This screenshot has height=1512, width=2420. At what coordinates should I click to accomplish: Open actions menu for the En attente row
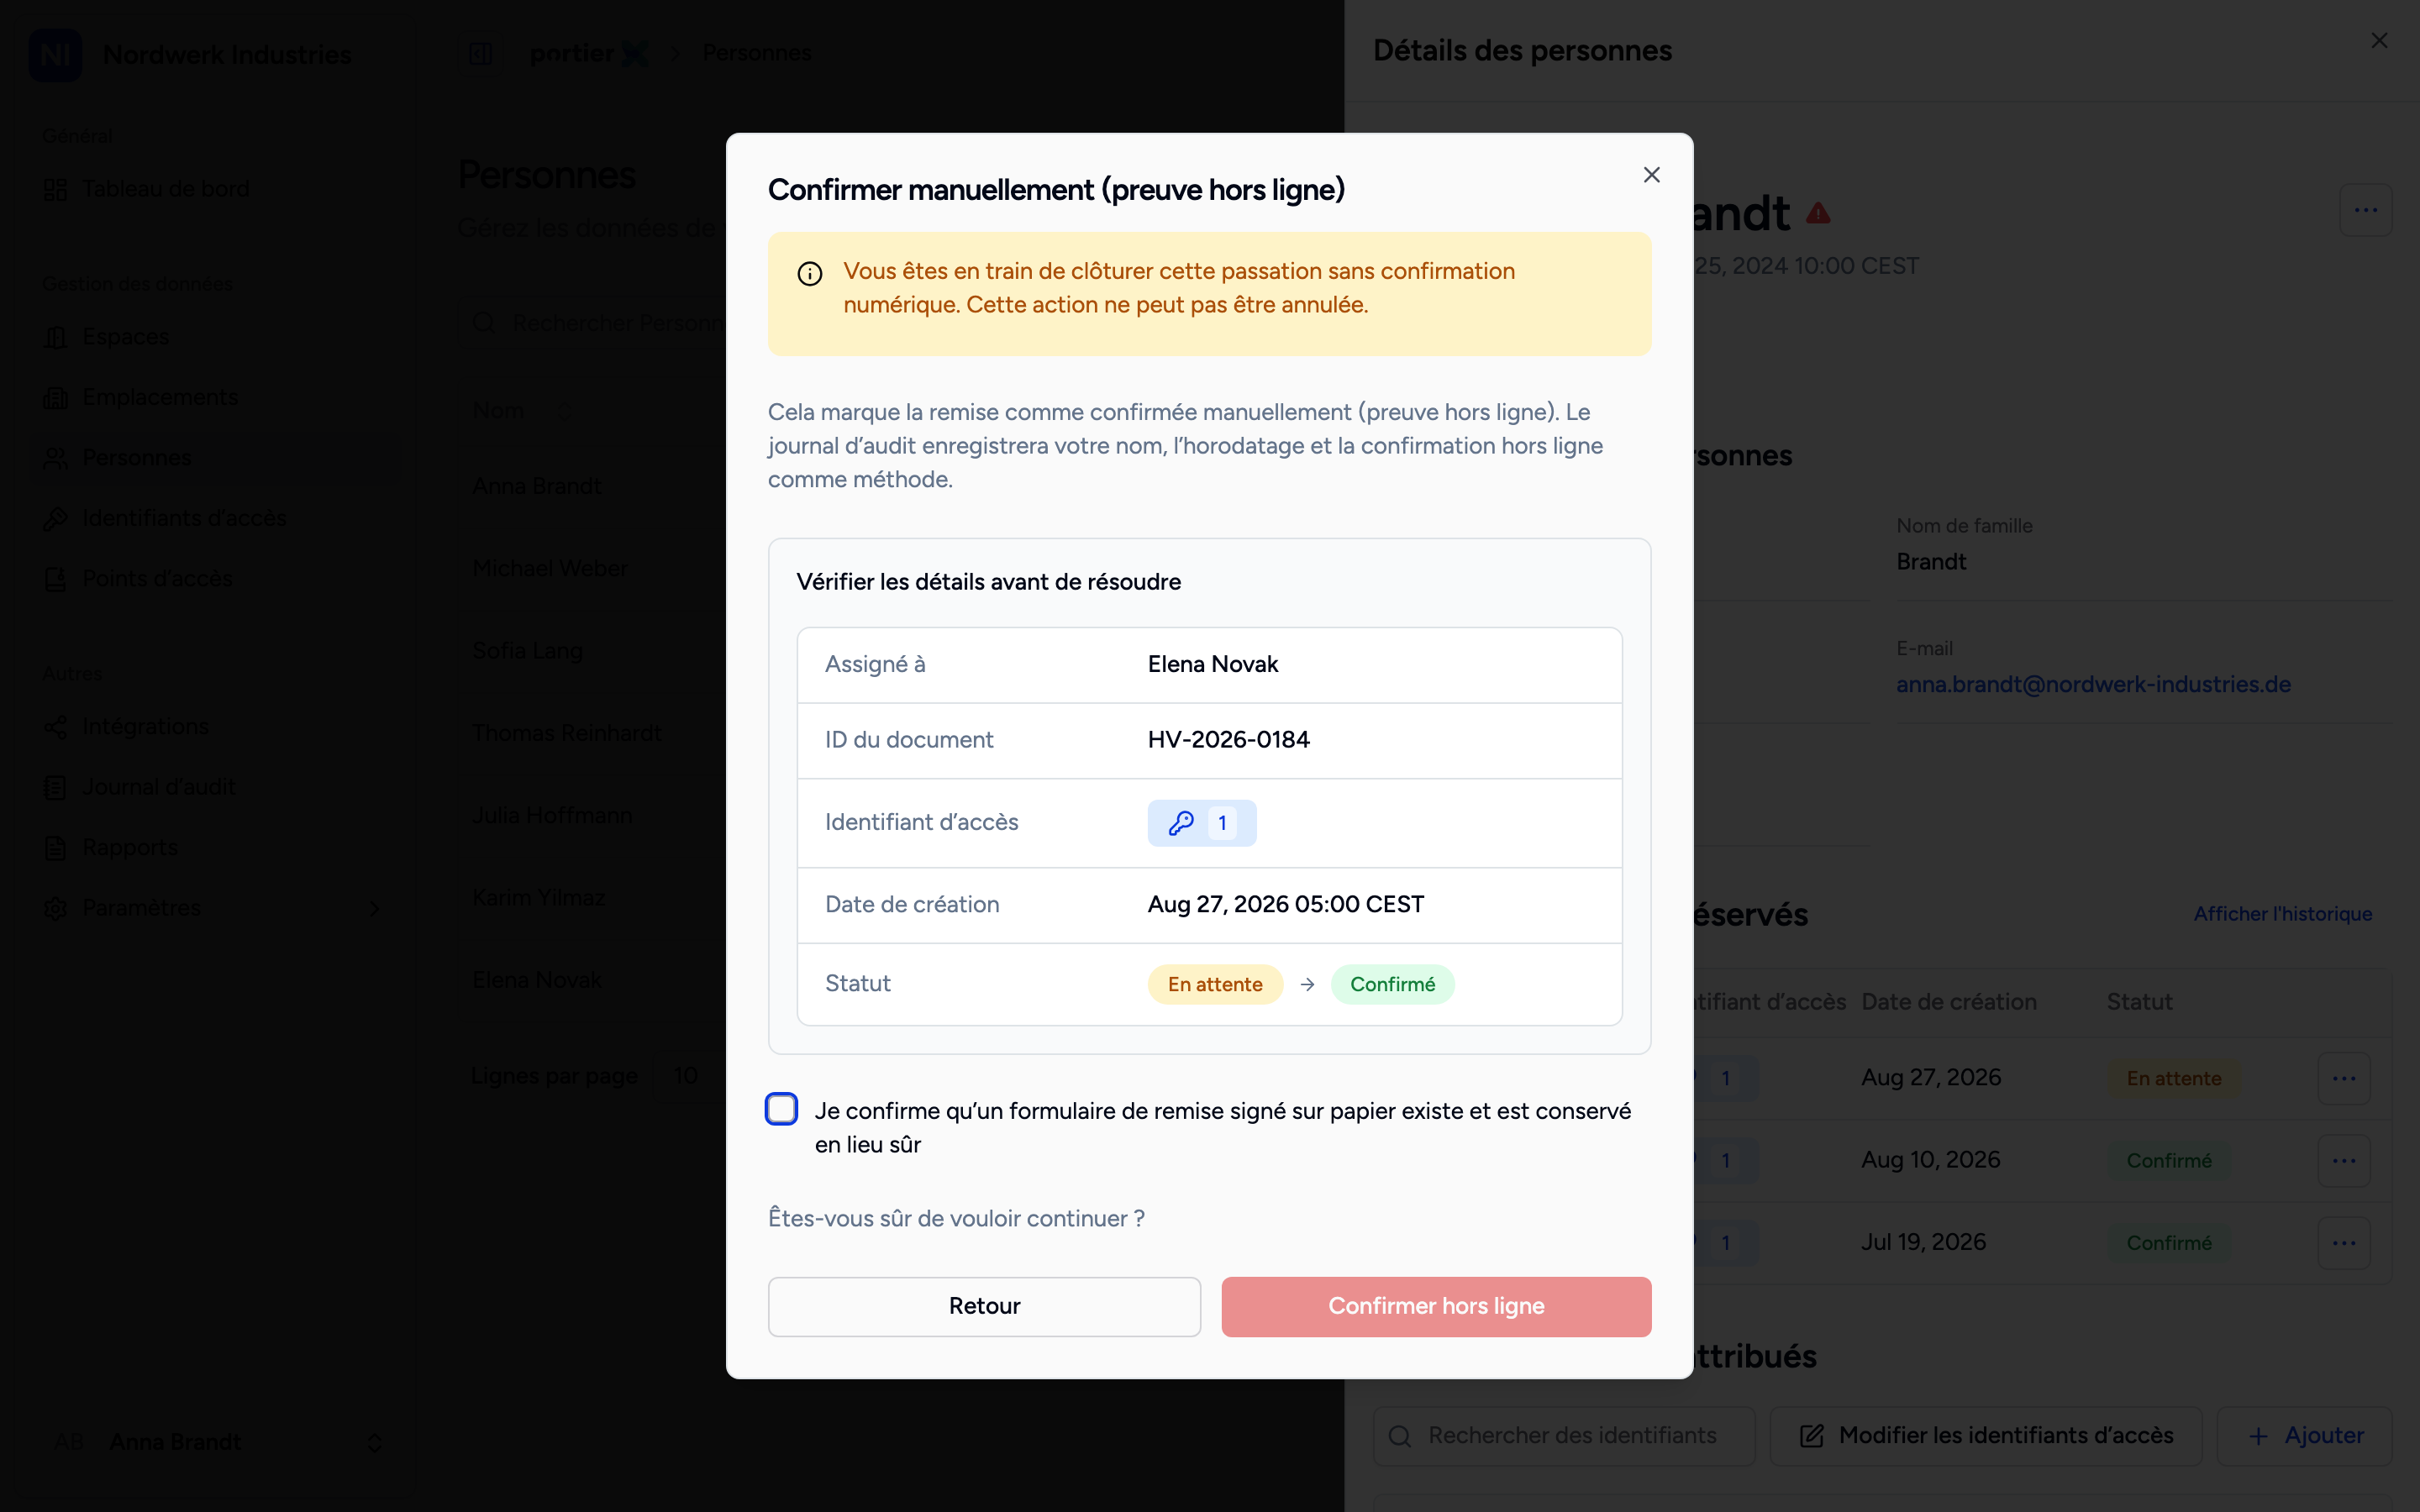point(2344,1078)
